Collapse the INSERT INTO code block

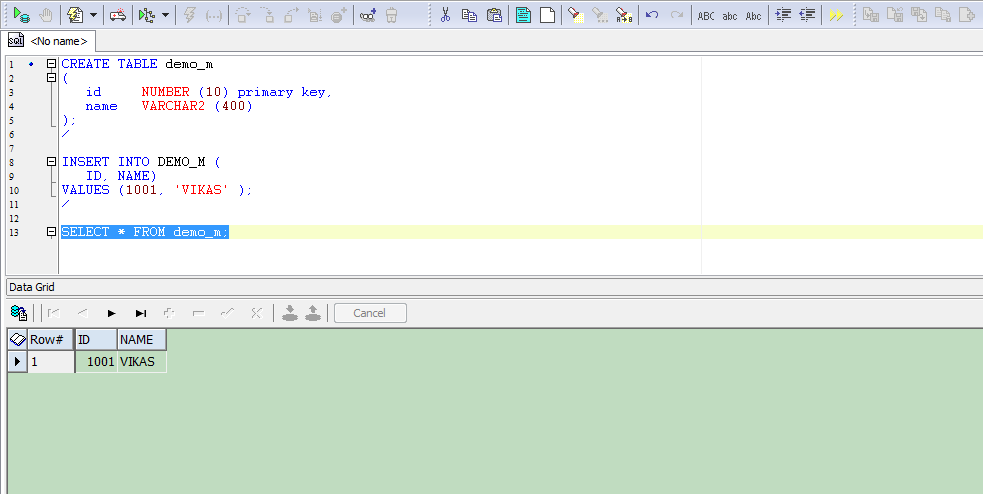pos(51,161)
